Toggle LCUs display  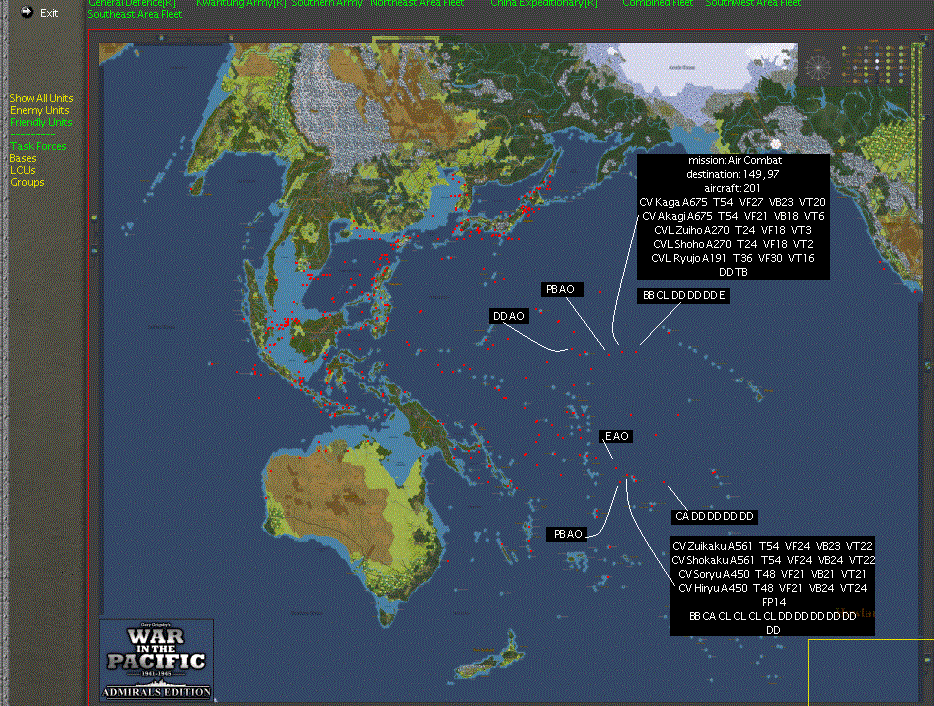[x=23, y=170]
